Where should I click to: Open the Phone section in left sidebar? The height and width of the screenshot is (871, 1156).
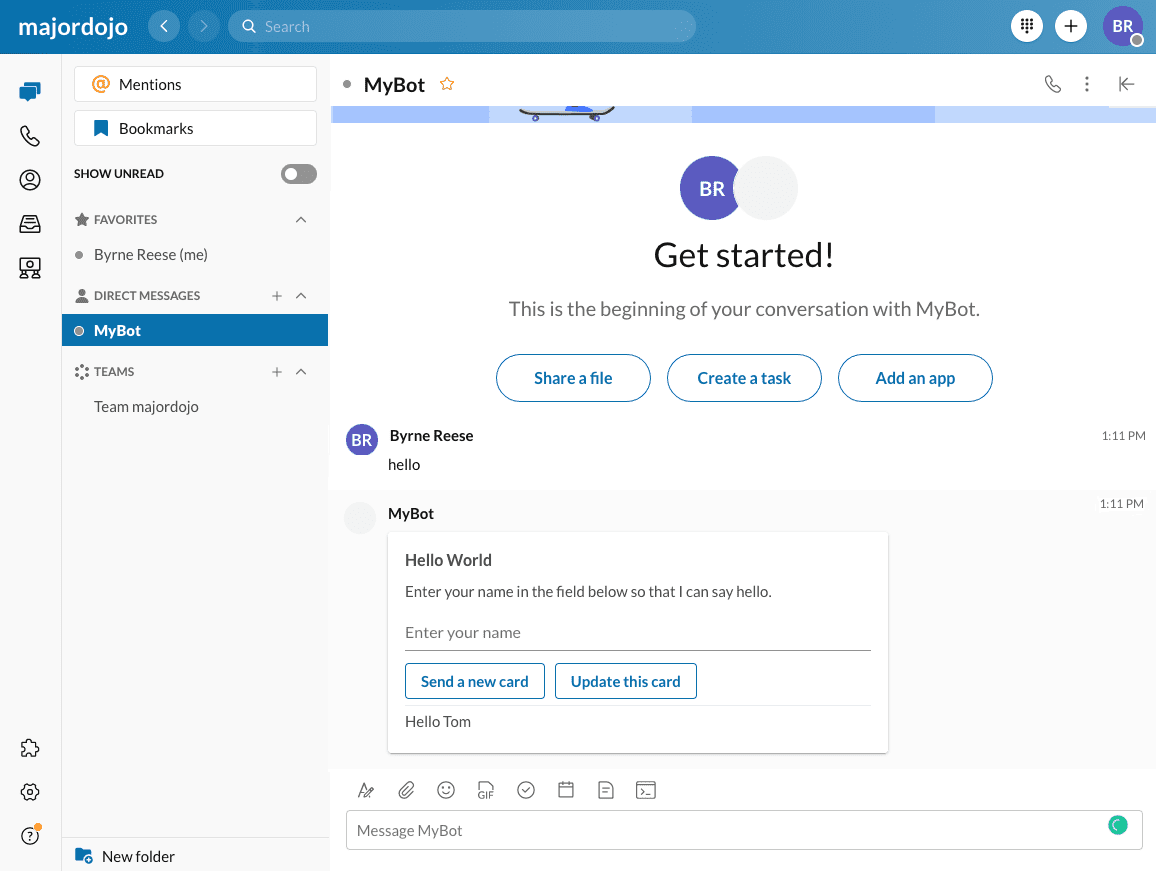pos(30,136)
